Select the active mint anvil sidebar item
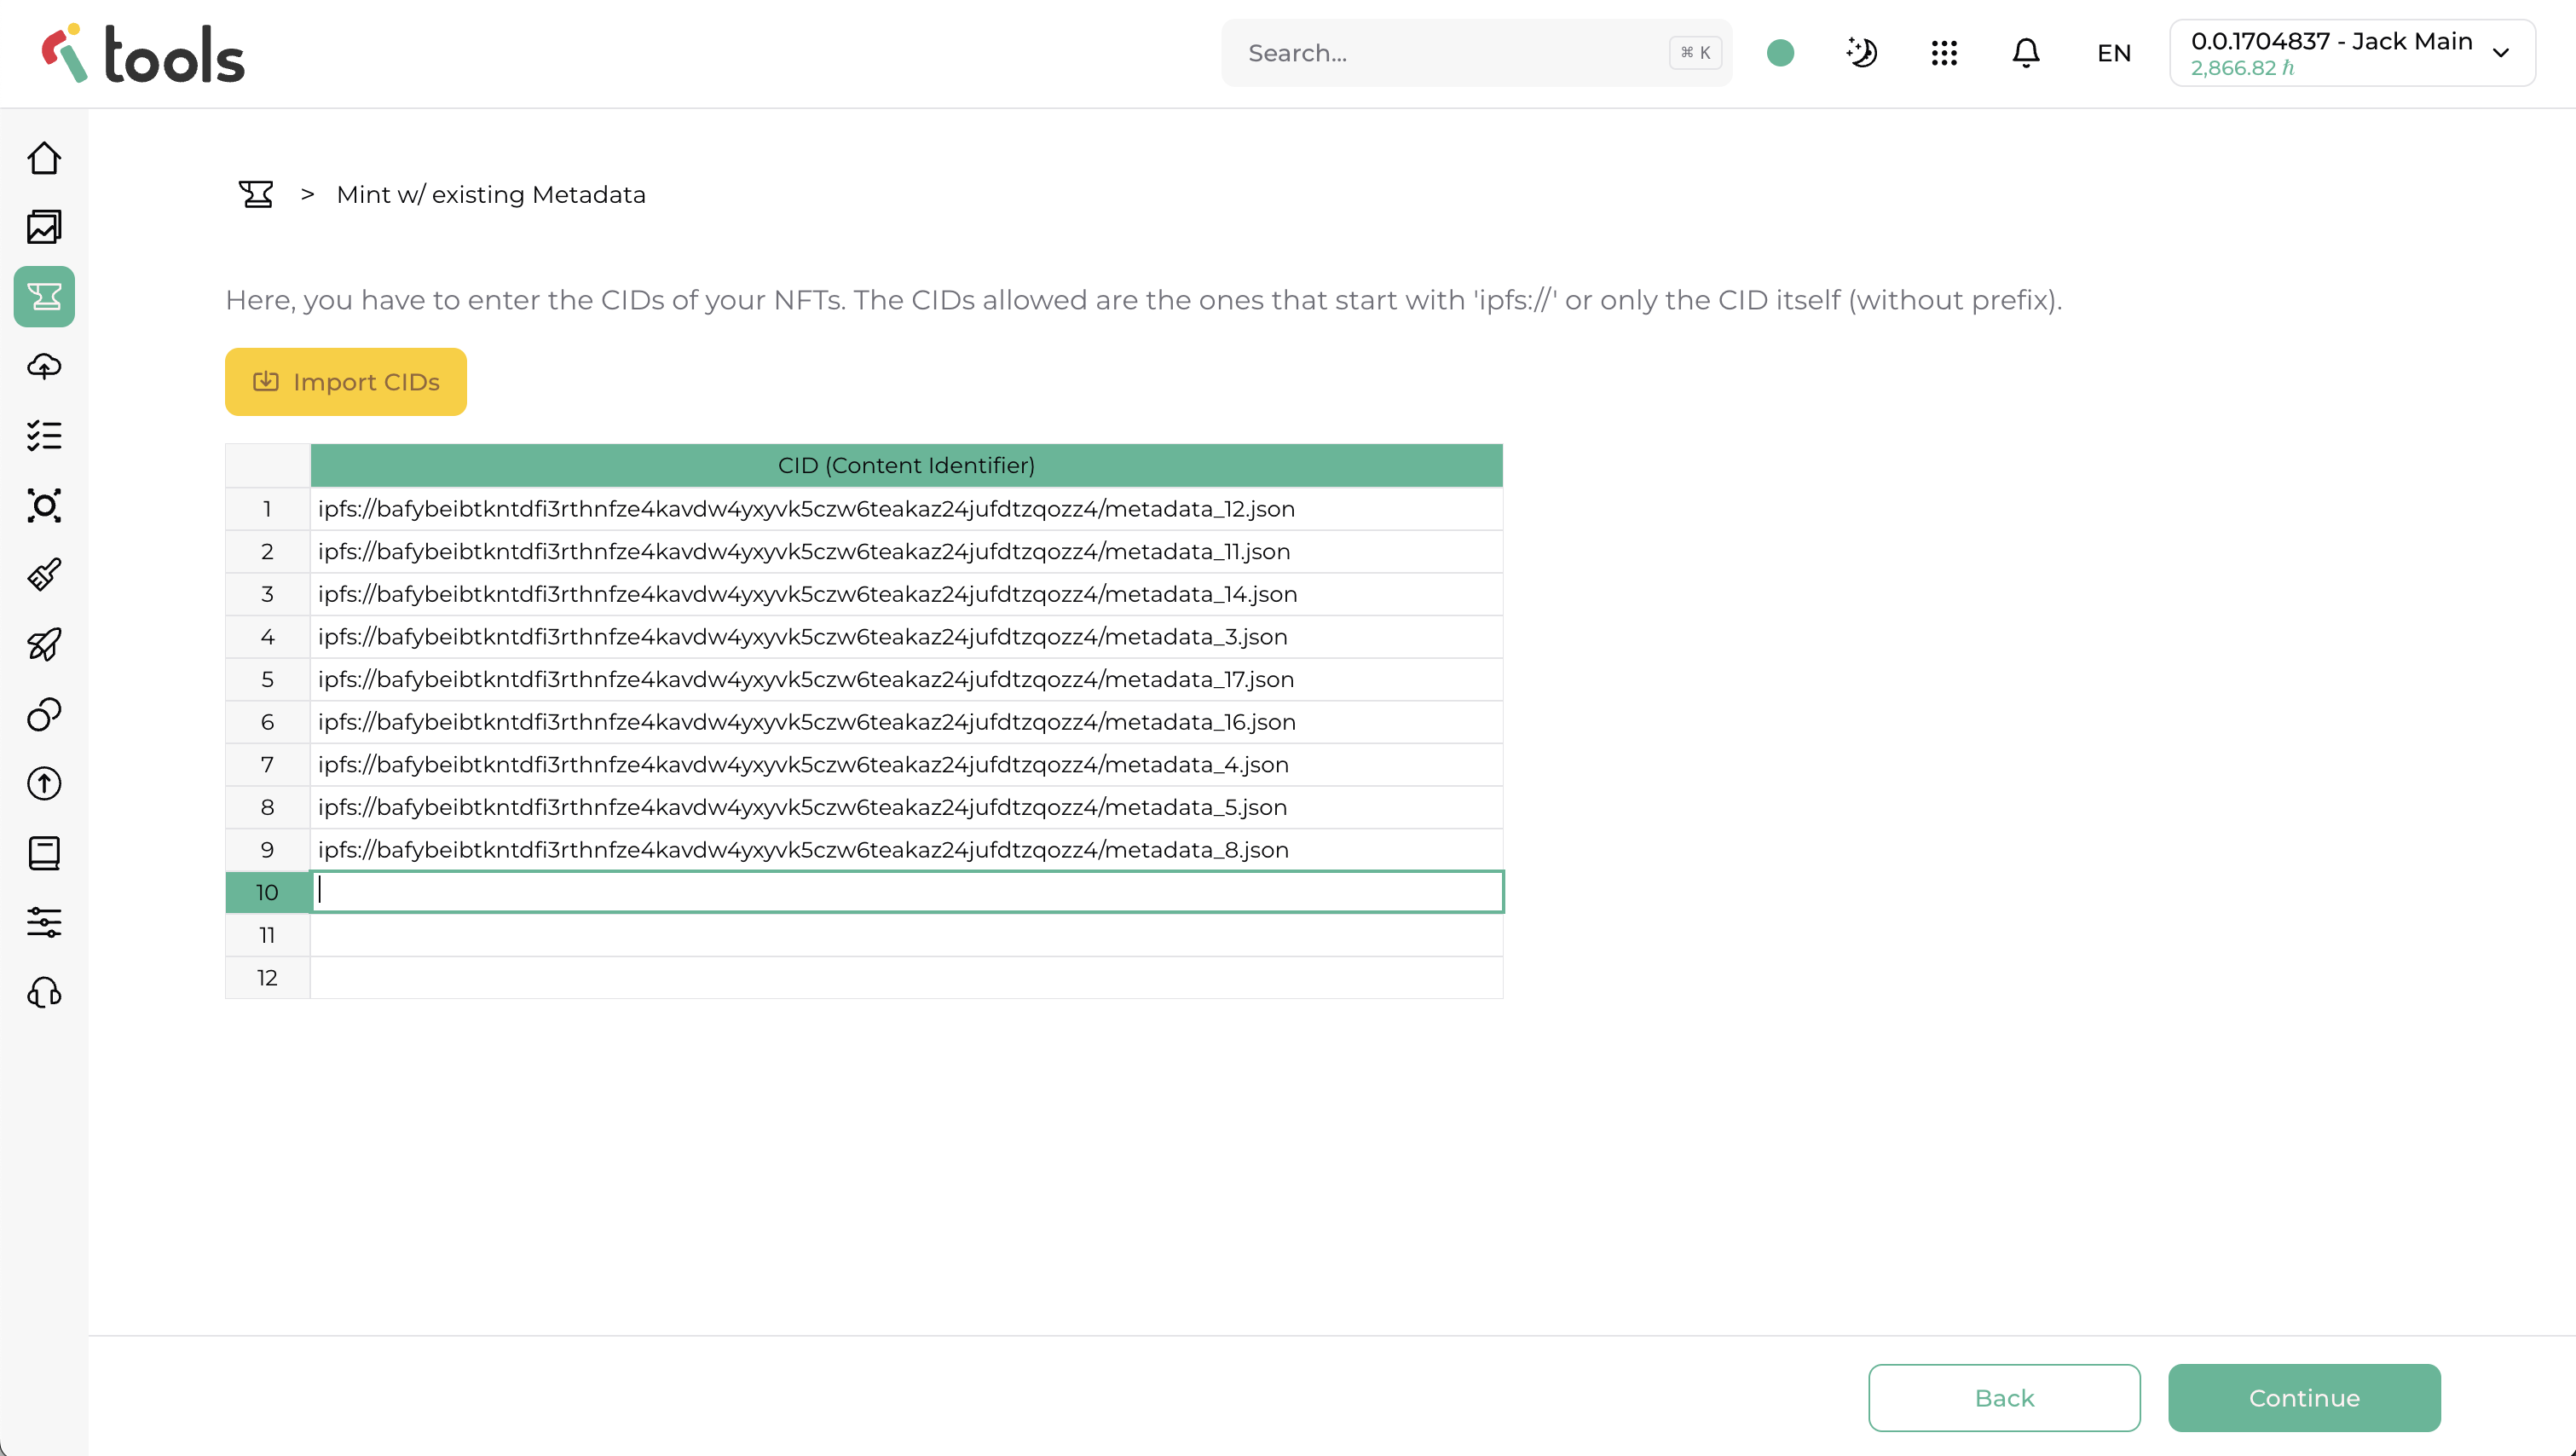The image size is (2576, 1456). 44,296
